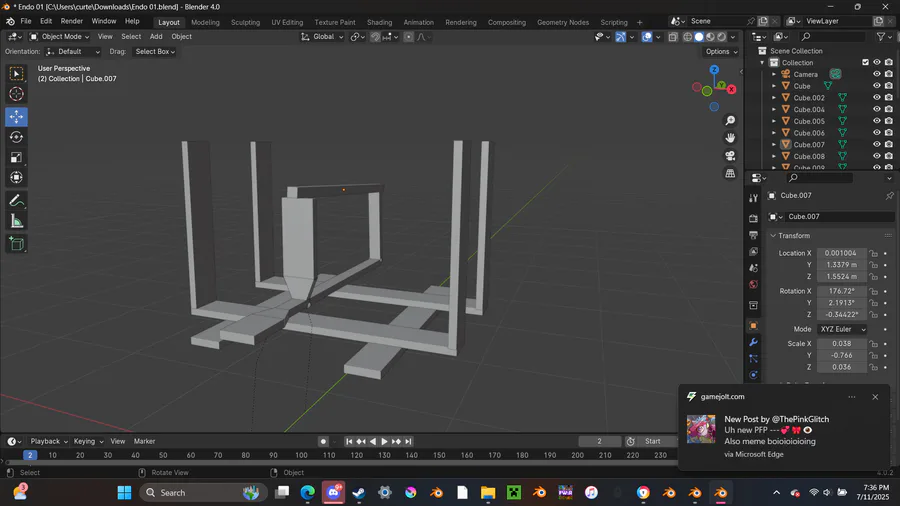
Task: Open the Windows Start menu
Action: point(124,492)
